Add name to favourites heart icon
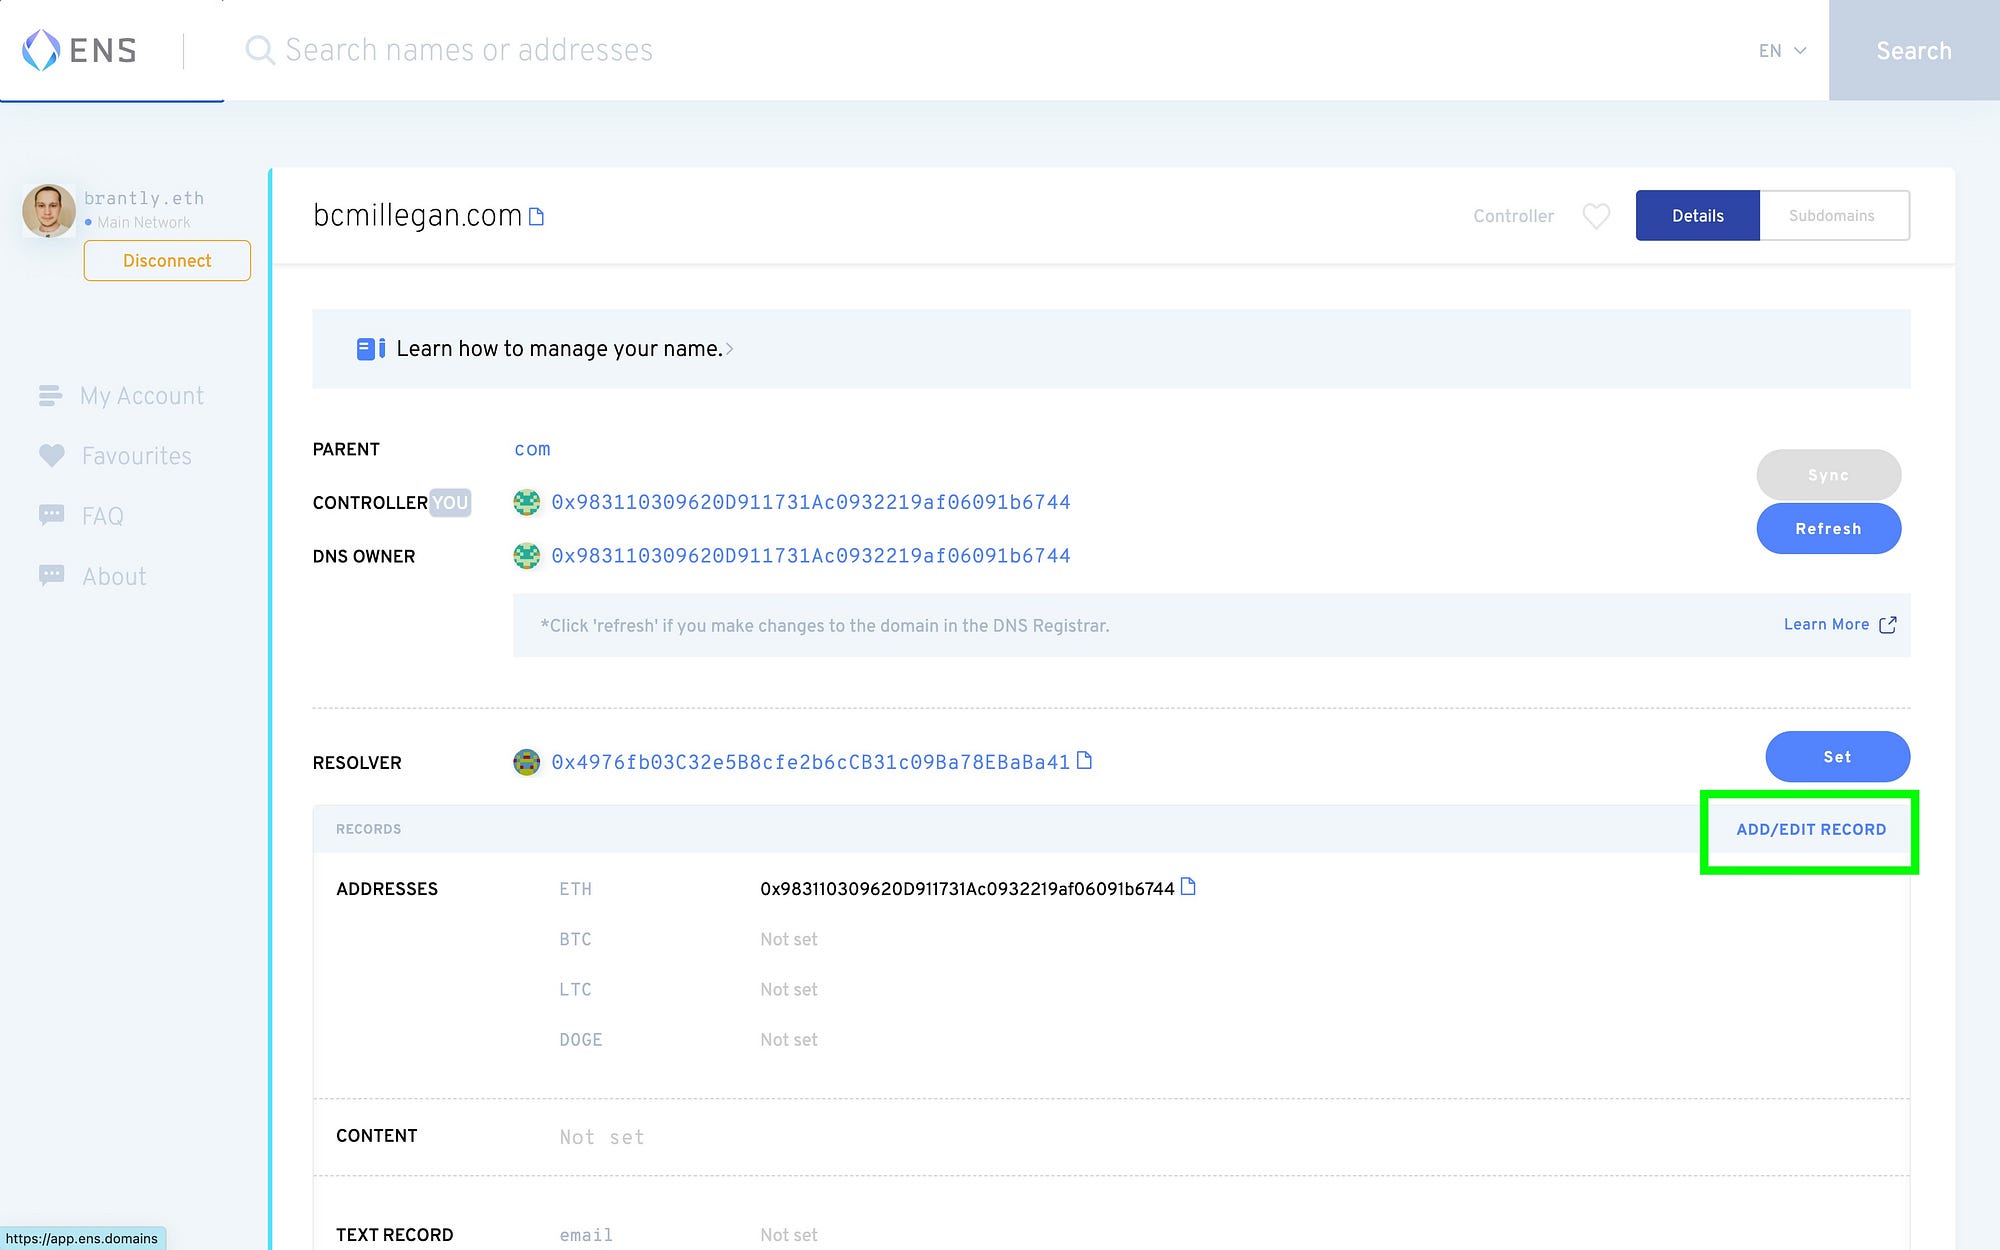The width and height of the screenshot is (2000, 1250). (1596, 216)
